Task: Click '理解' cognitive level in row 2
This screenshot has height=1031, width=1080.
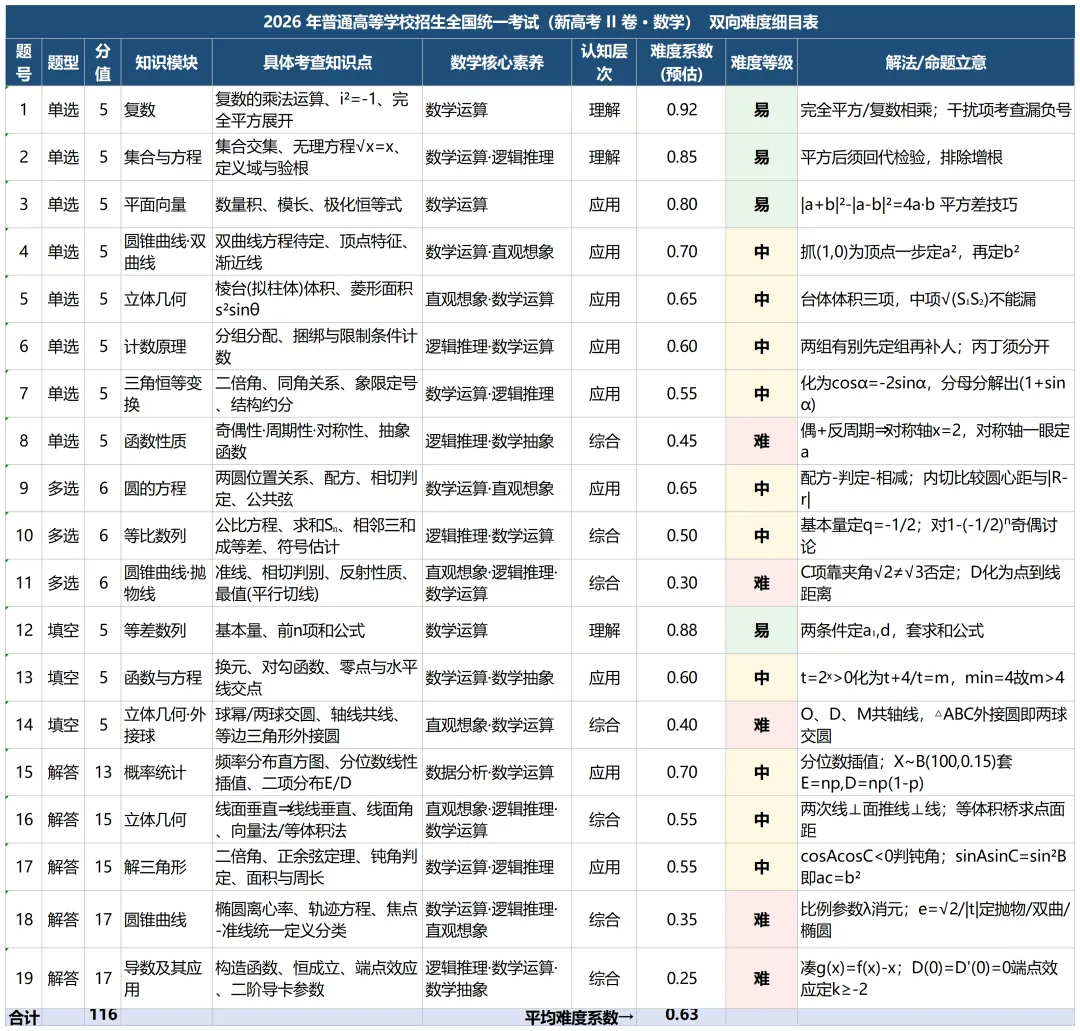Action: point(604,158)
